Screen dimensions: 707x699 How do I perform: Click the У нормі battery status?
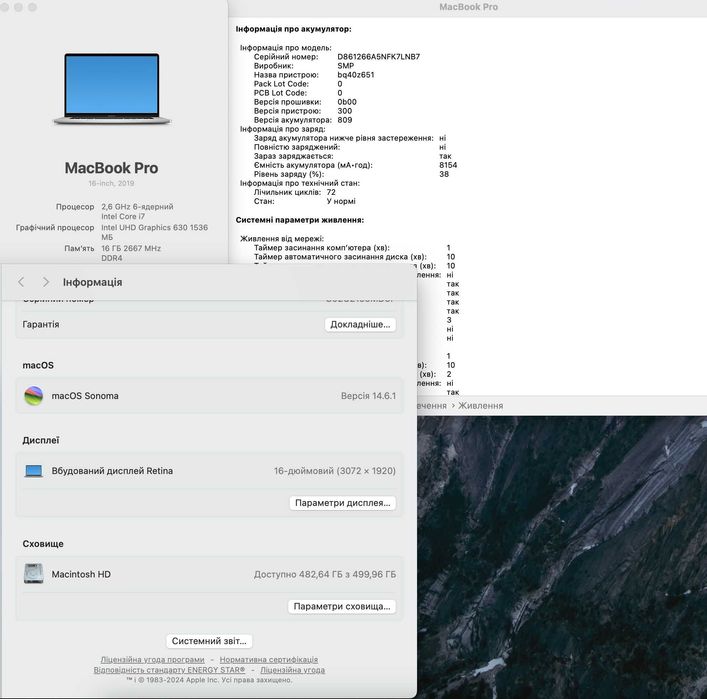click(x=341, y=201)
